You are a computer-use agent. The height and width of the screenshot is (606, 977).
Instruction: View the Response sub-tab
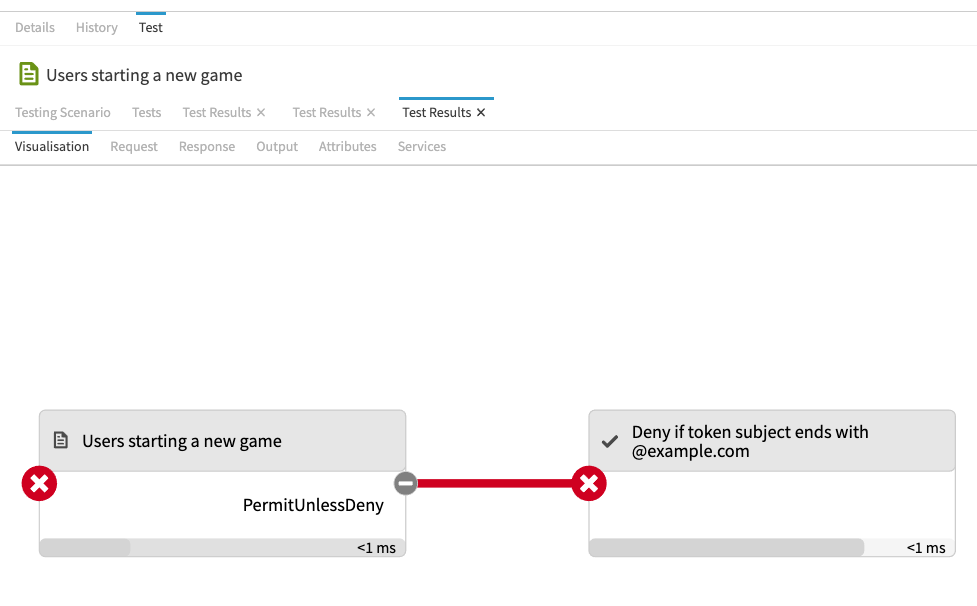click(x=207, y=147)
